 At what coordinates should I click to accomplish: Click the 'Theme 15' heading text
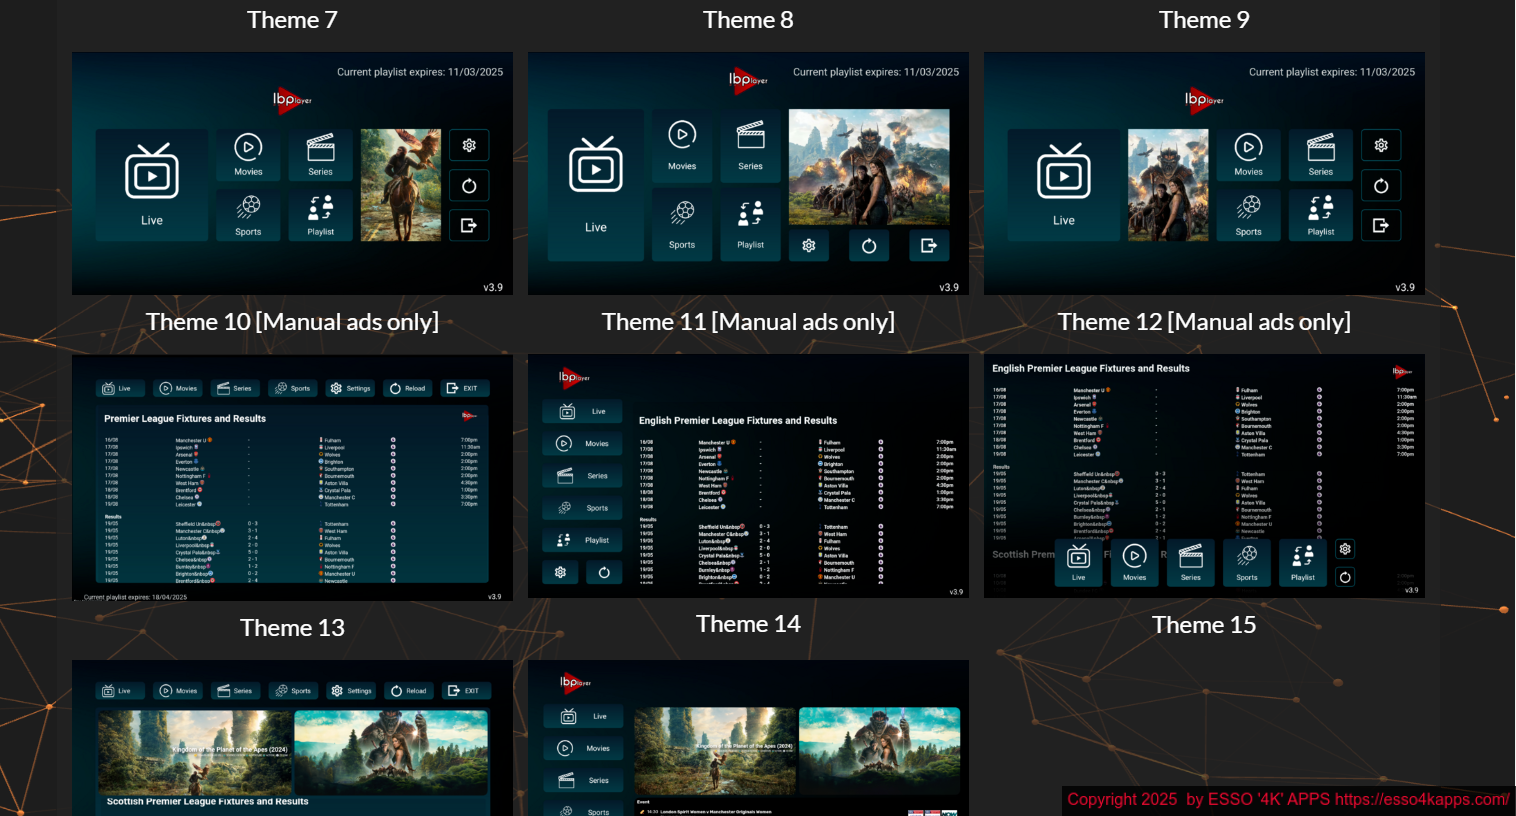[x=1204, y=625]
